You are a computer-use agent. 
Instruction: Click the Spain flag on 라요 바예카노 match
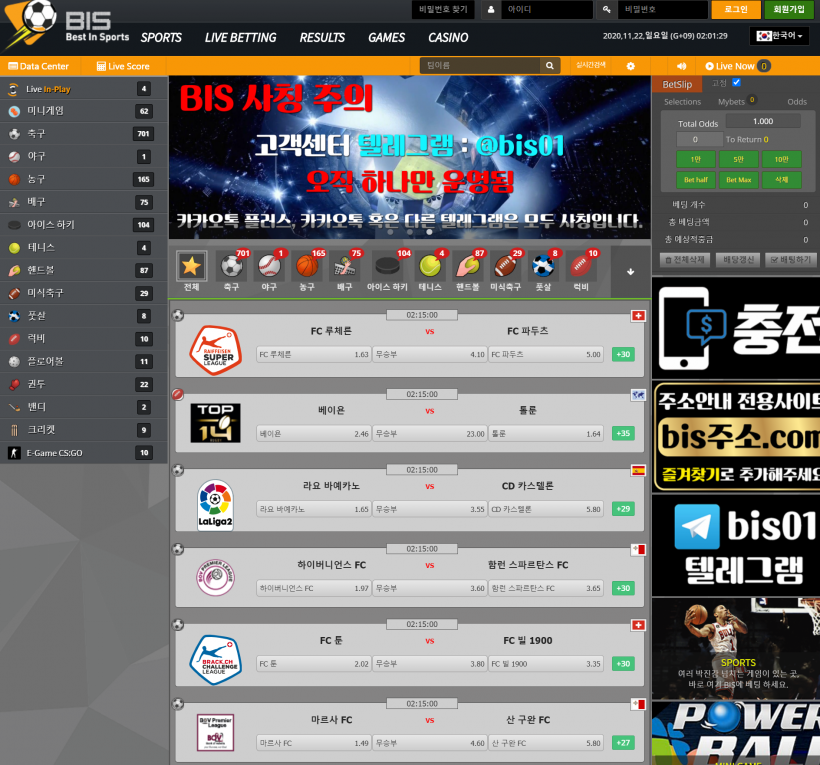click(x=638, y=471)
